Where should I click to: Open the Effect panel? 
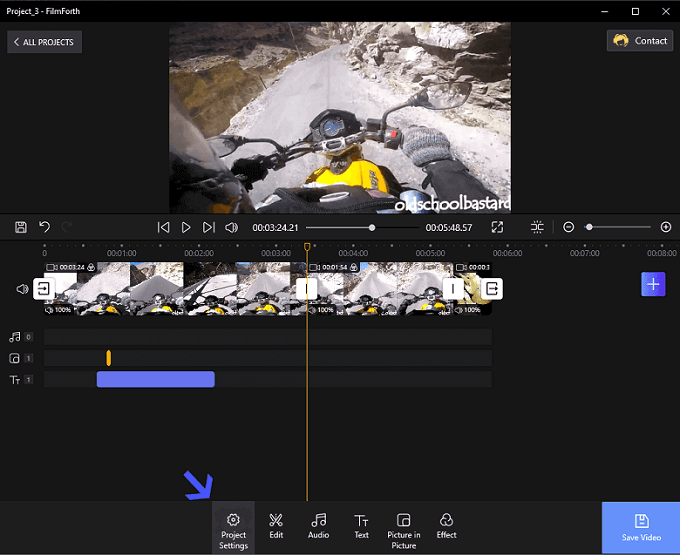coord(446,526)
